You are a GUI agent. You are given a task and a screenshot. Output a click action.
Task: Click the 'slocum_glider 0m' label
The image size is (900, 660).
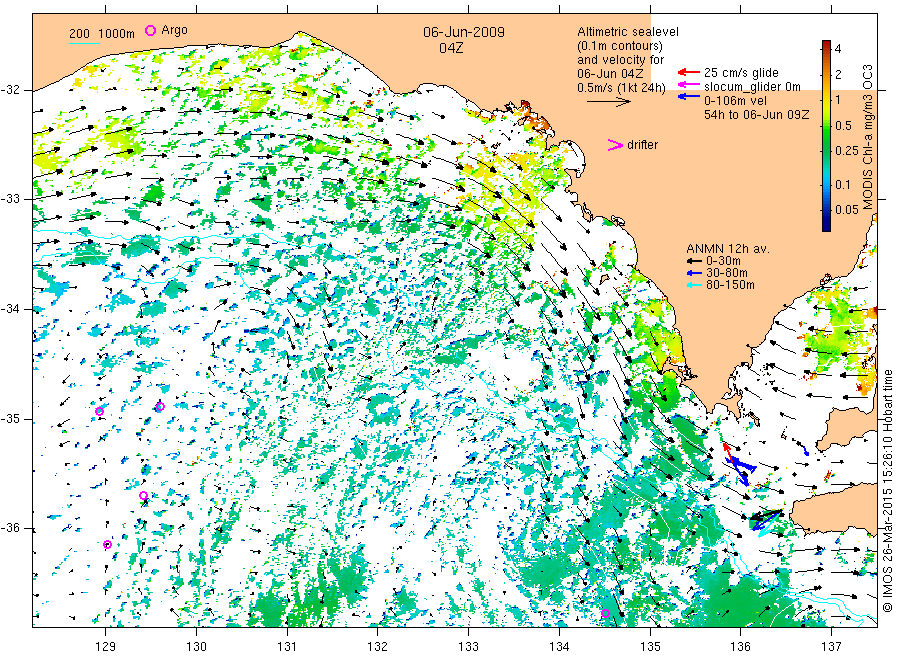point(752,87)
